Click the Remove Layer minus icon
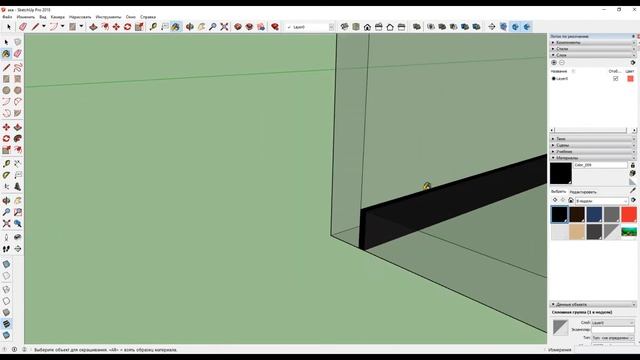Screen dimensions: 640x360 point(562,62)
